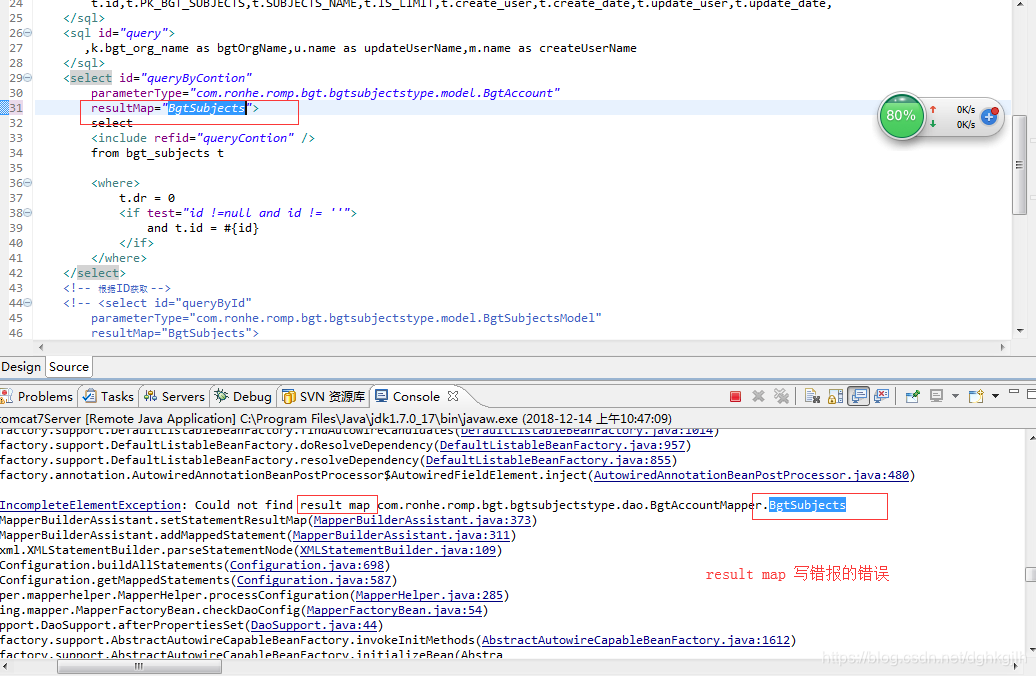The image size is (1036, 676).
Task: Collapse the where block at line 36
Action: click(28, 183)
